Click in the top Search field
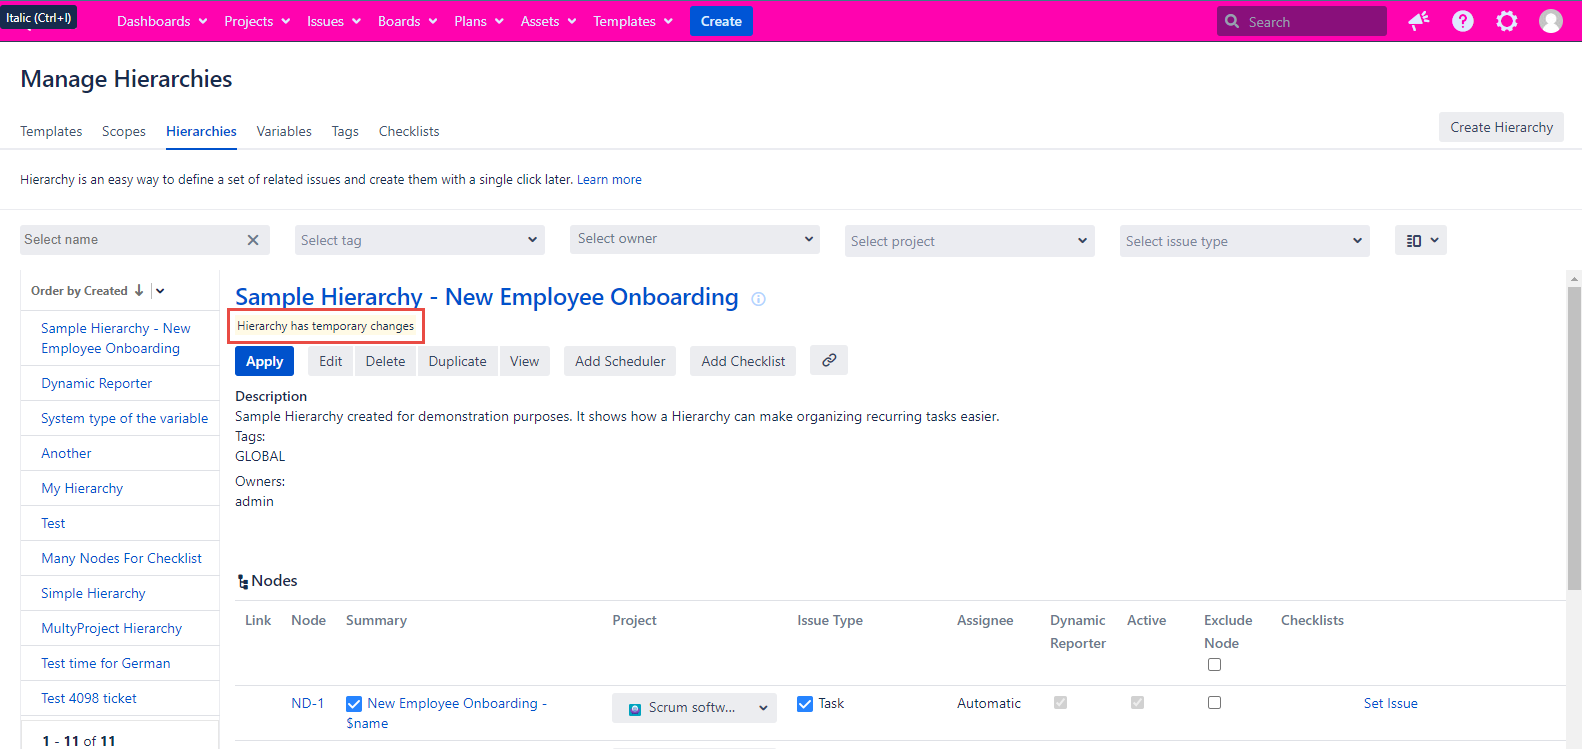The width and height of the screenshot is (1582, 749). pyautogui.click(x=1310, y=21)
